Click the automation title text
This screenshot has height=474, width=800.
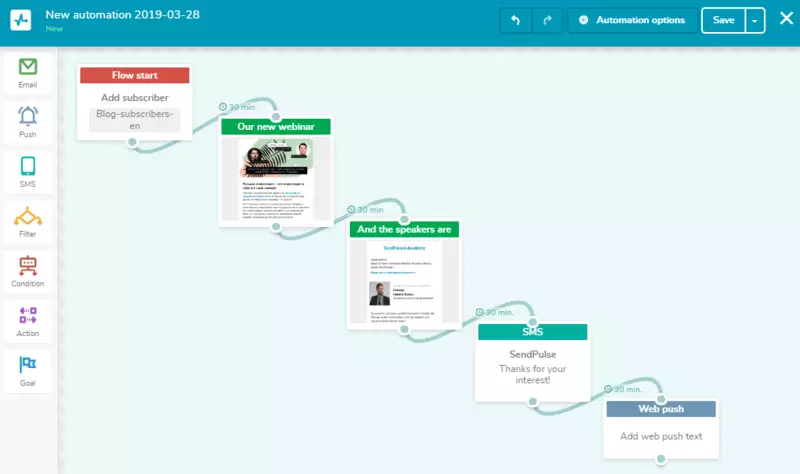pyautogui.click(x=122, y=15)
